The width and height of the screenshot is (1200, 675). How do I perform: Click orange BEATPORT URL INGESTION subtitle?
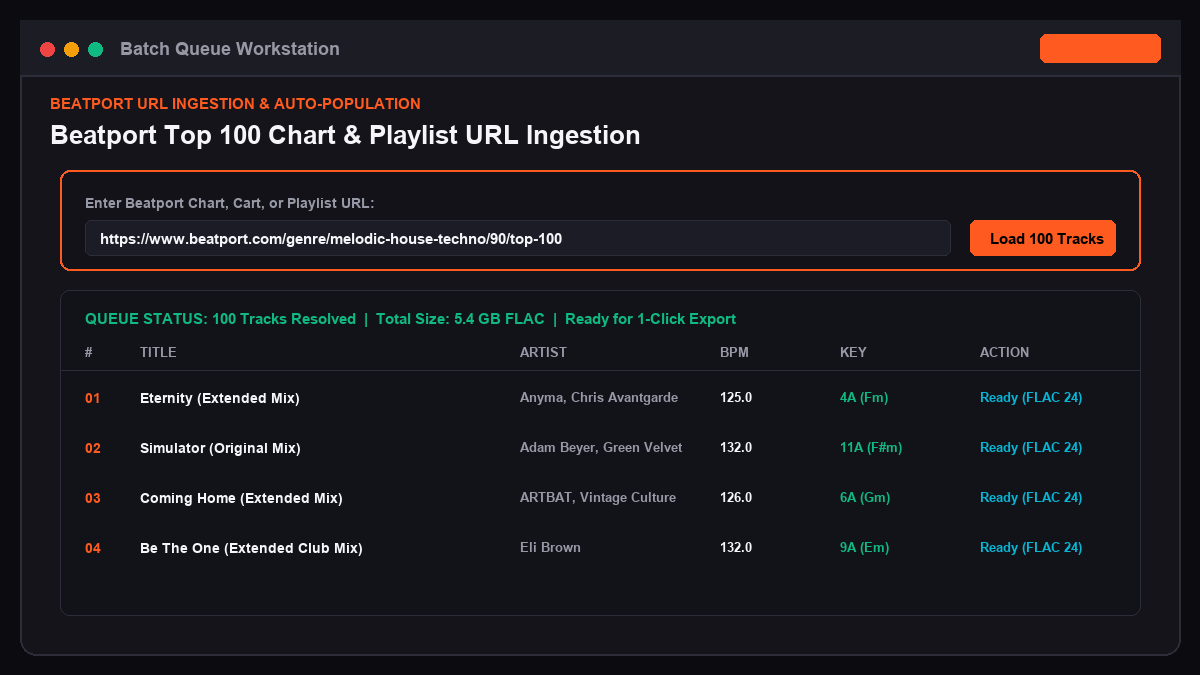(235, 104)
